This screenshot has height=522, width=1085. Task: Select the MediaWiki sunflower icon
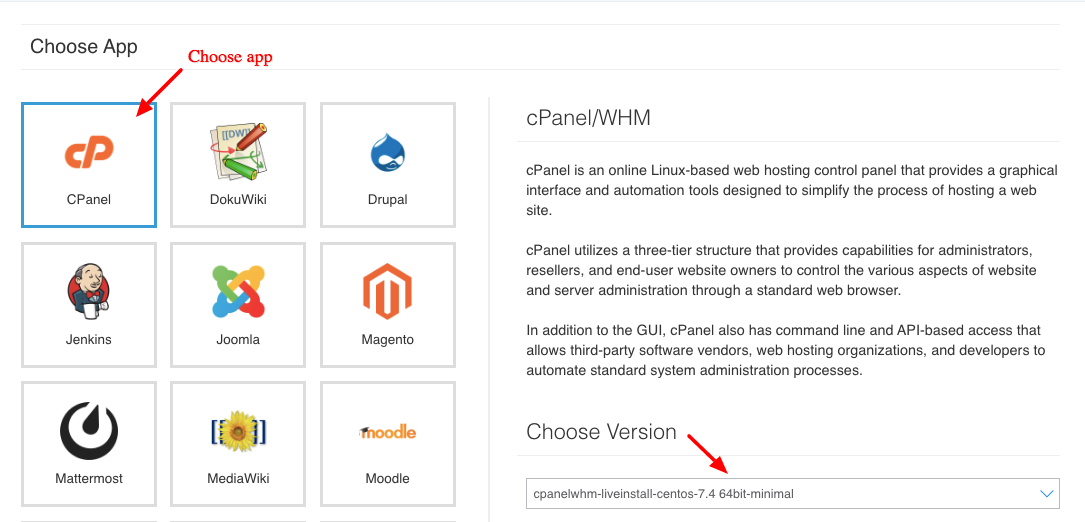pos(238,431)
